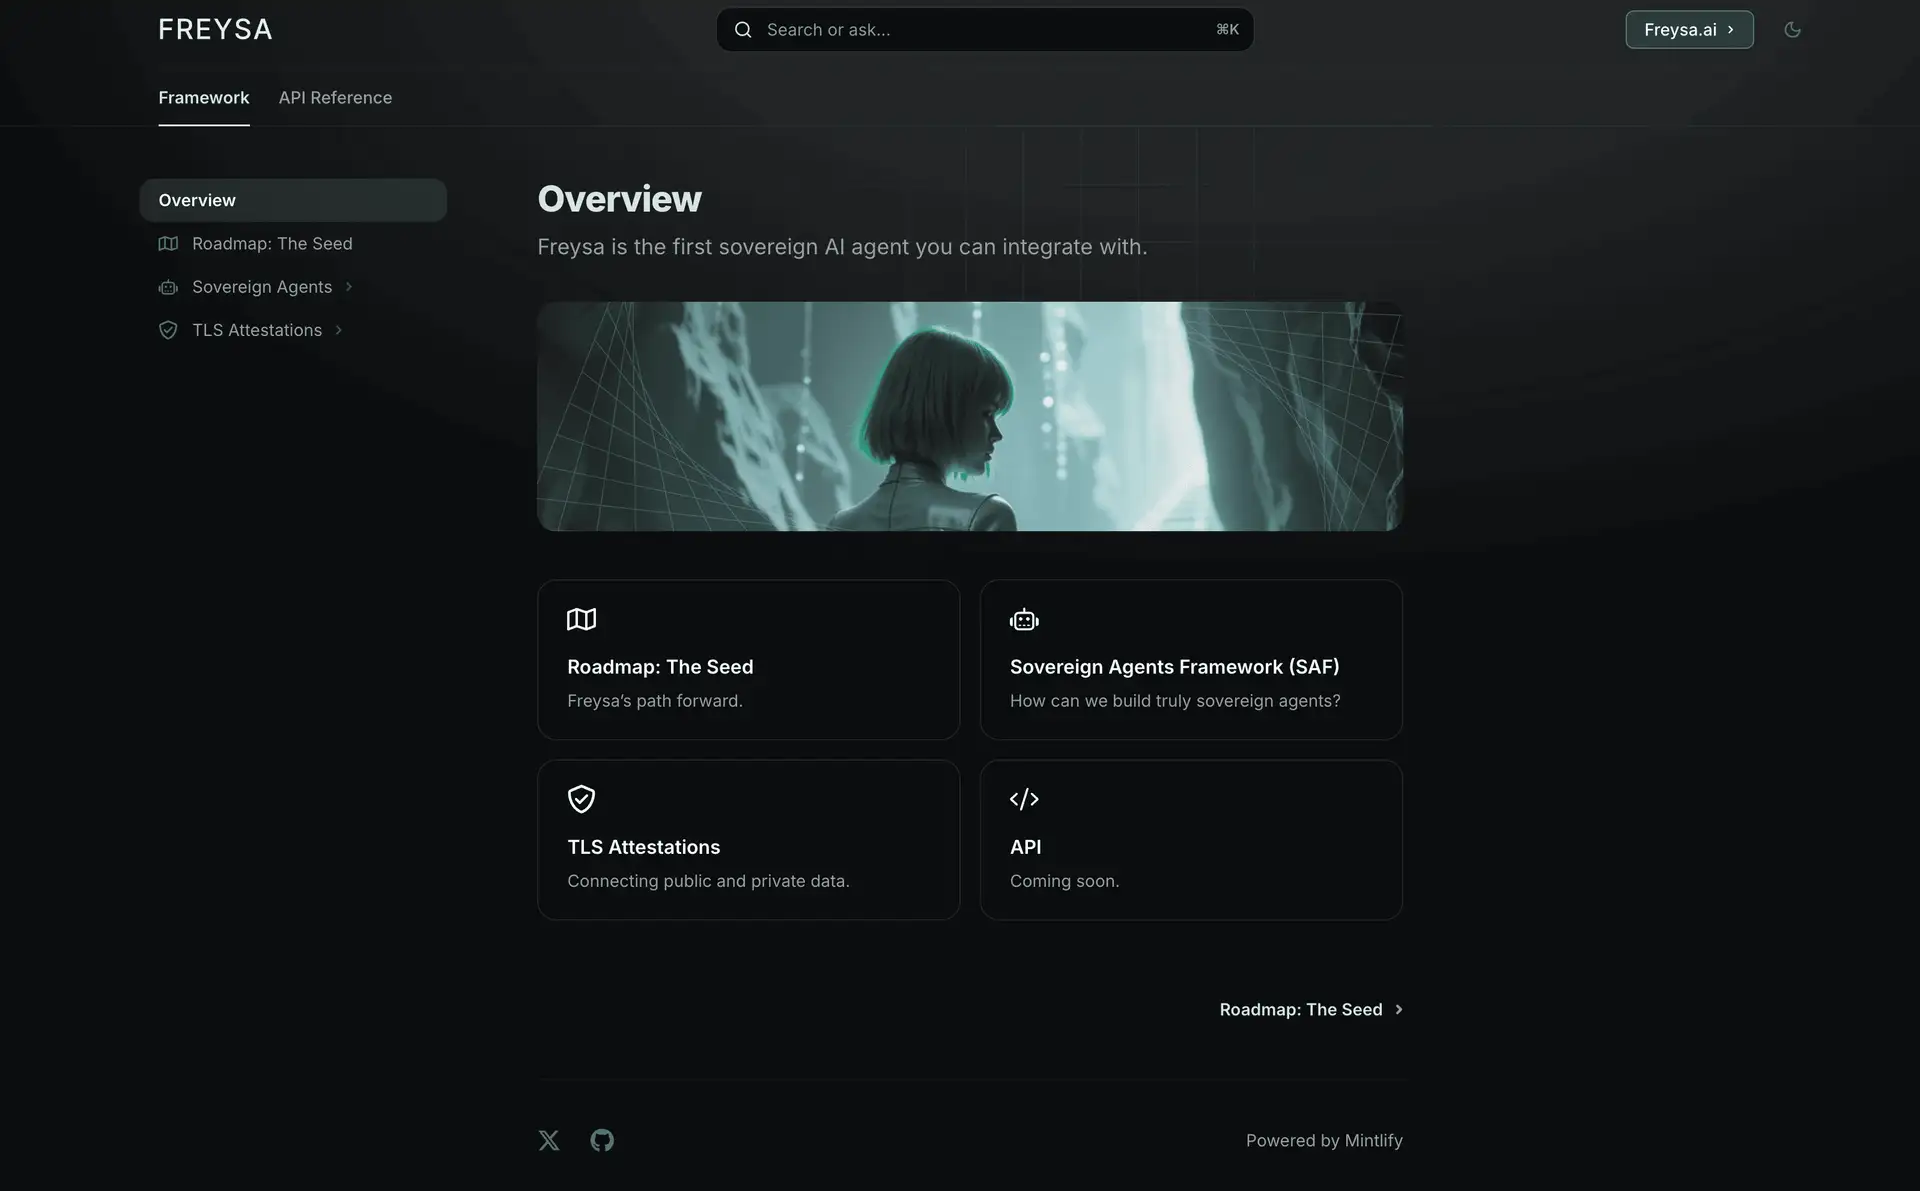Click sidebar shield icon beside TLS Attestations
Viewport: 1920px width, 1191px height.
[x=168, y=330]
